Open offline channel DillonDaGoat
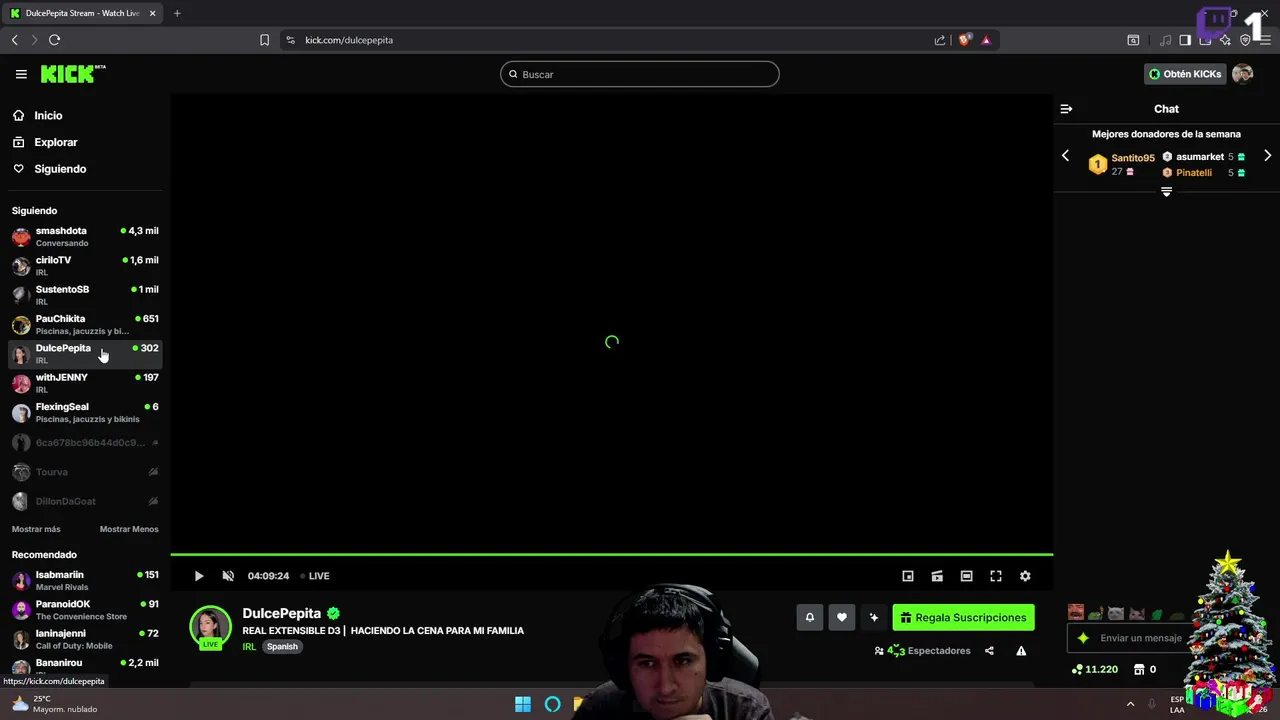This screenshot has width=1280, height=720. point(85,501)
